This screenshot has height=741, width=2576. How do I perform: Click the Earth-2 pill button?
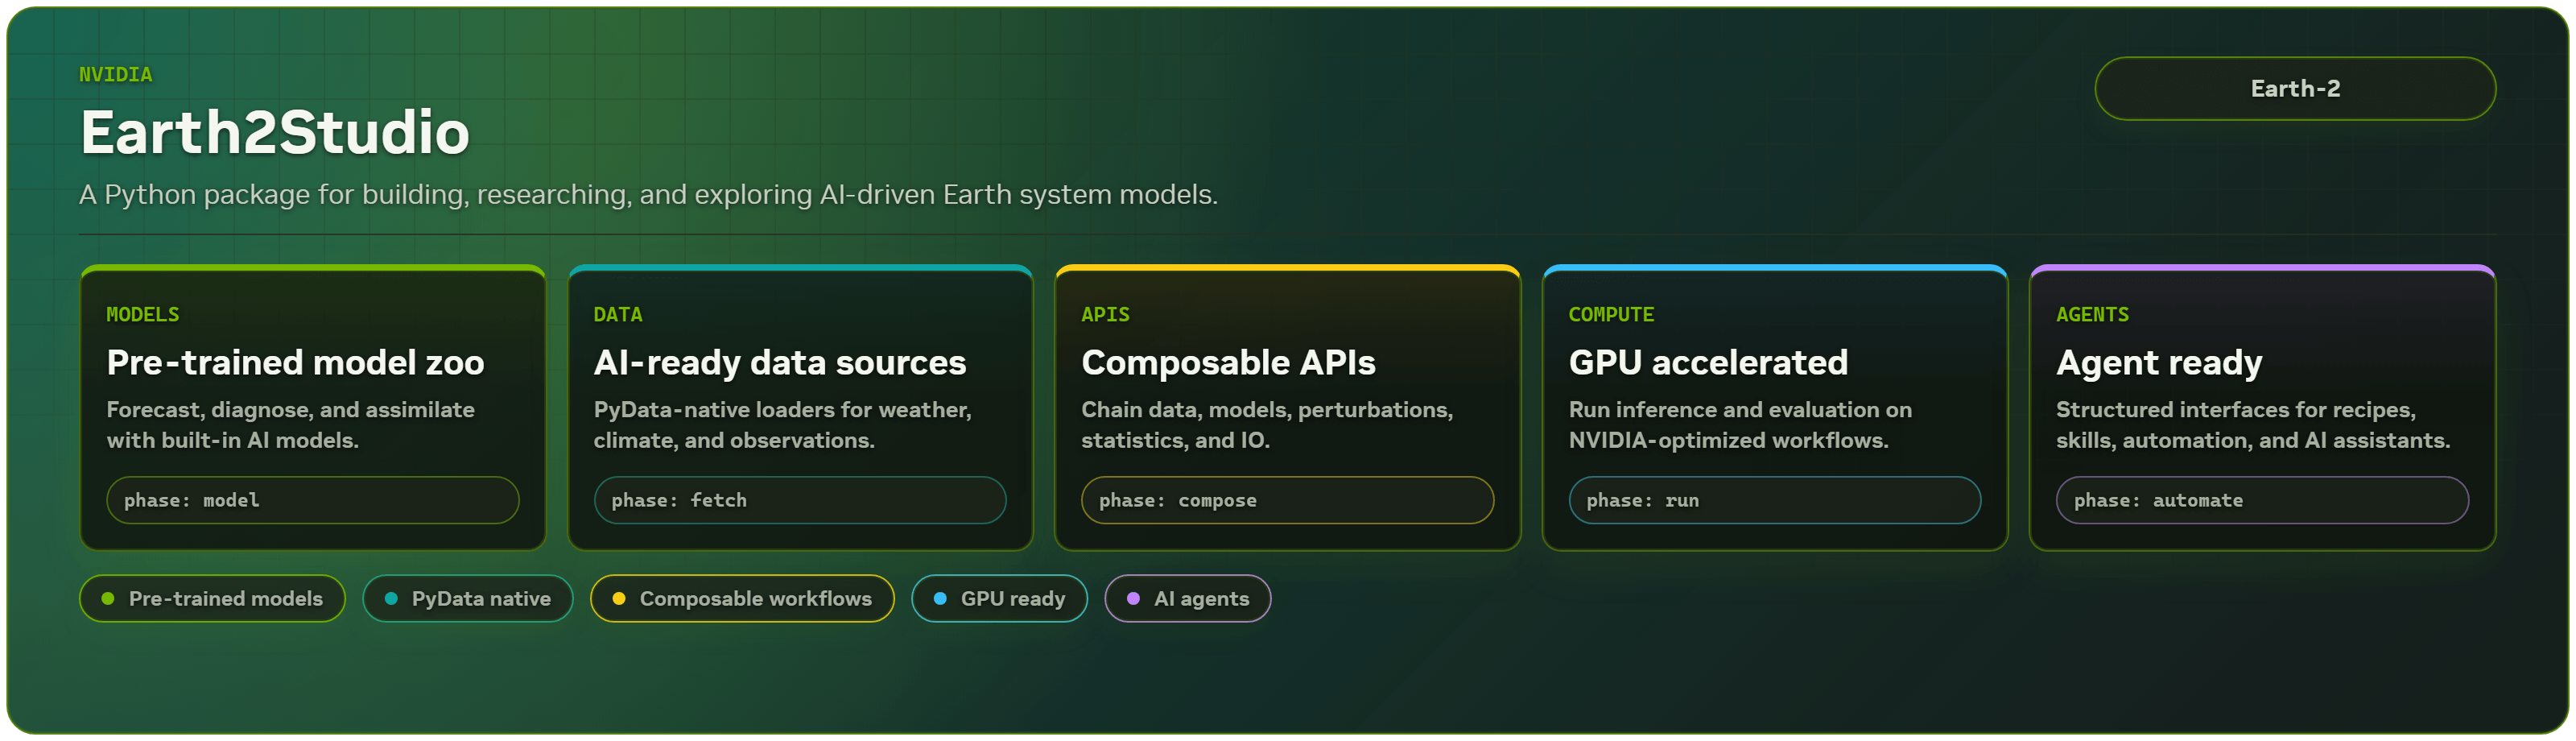click(2294, 88)
